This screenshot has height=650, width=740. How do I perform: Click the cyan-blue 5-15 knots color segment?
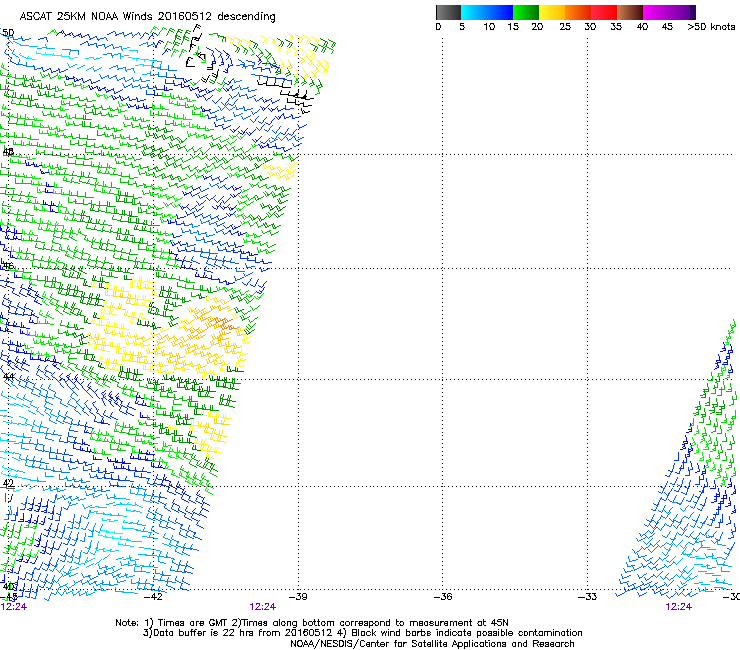[487, 12]
